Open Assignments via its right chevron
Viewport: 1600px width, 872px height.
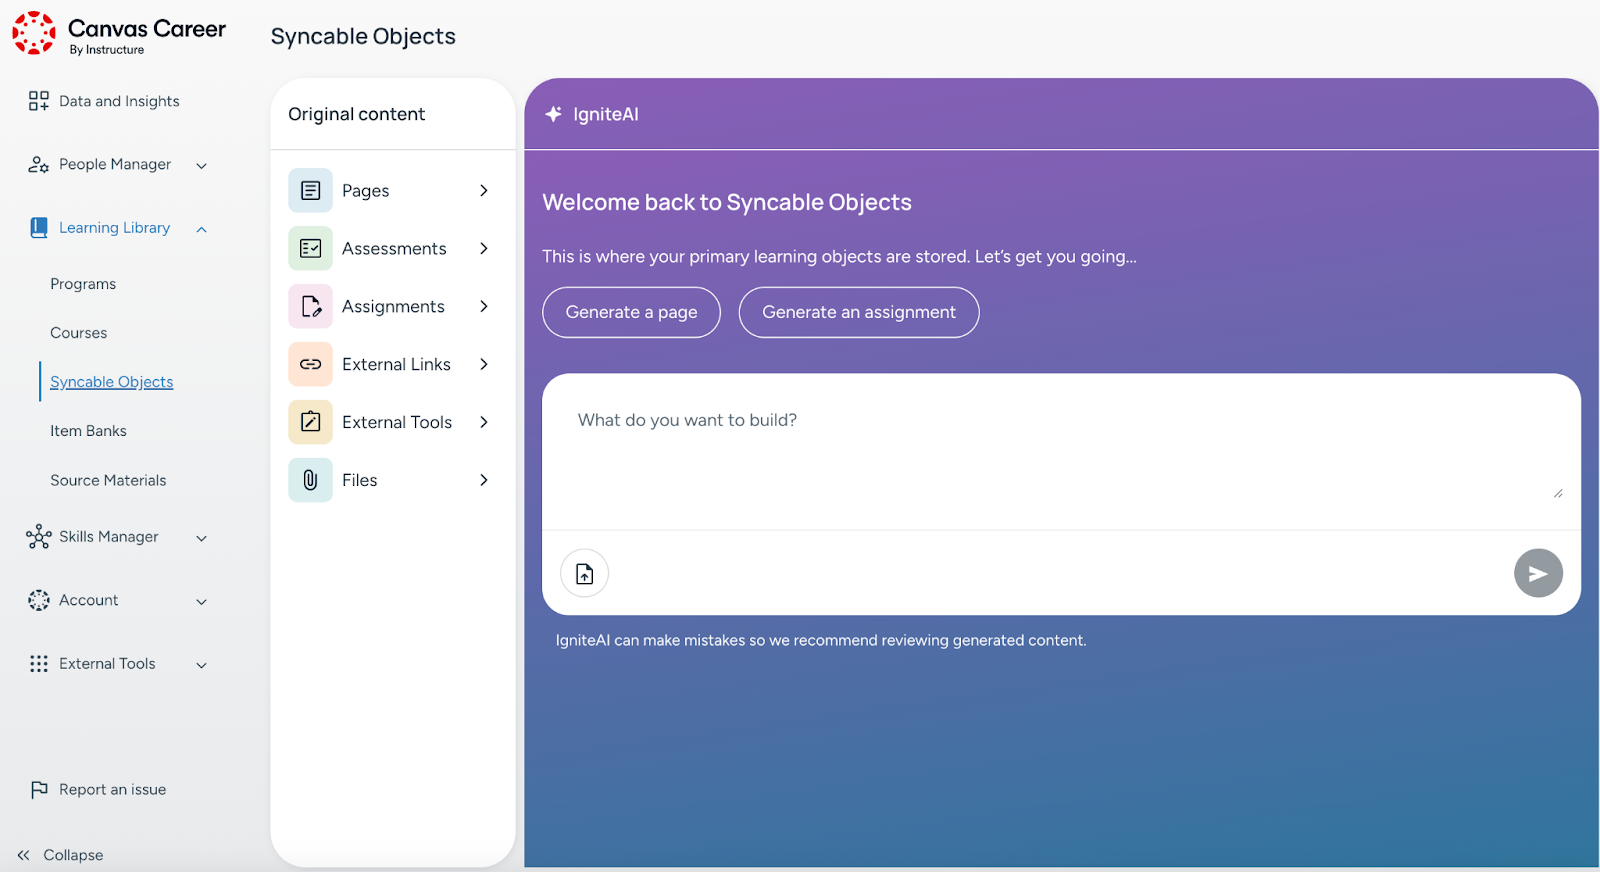484,306
